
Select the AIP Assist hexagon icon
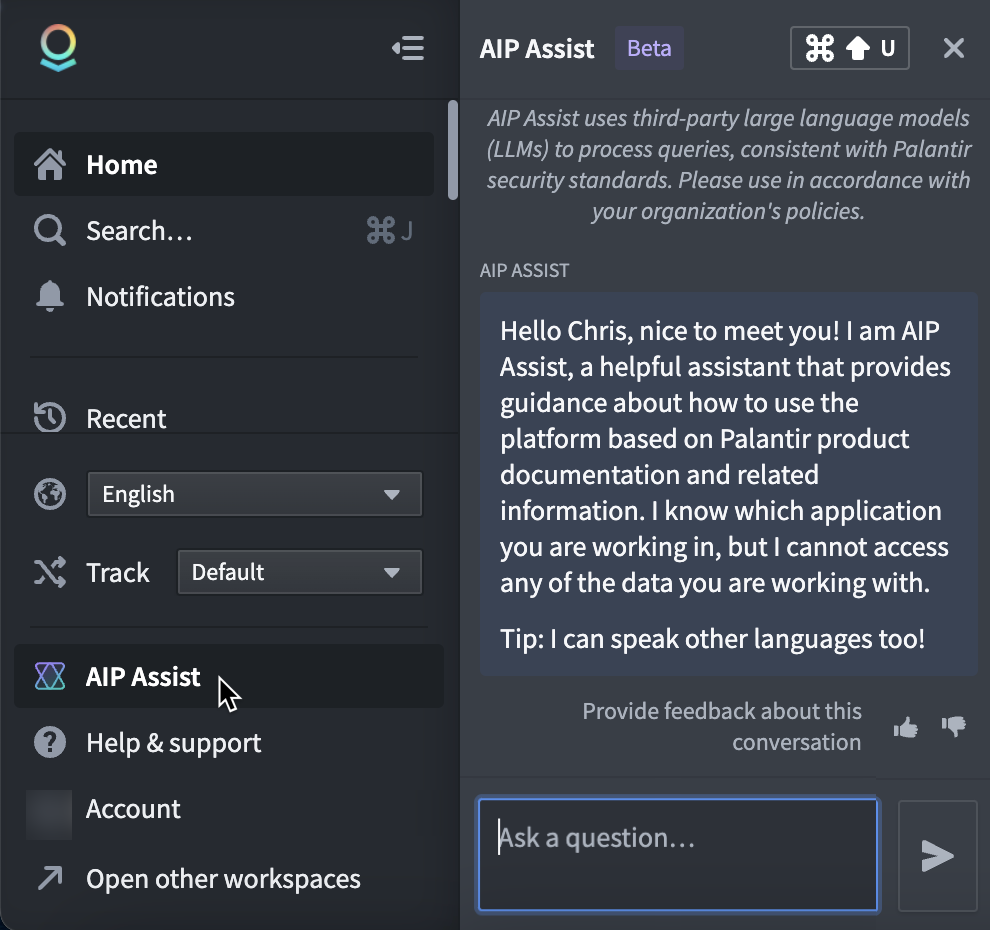click(50, 677)
